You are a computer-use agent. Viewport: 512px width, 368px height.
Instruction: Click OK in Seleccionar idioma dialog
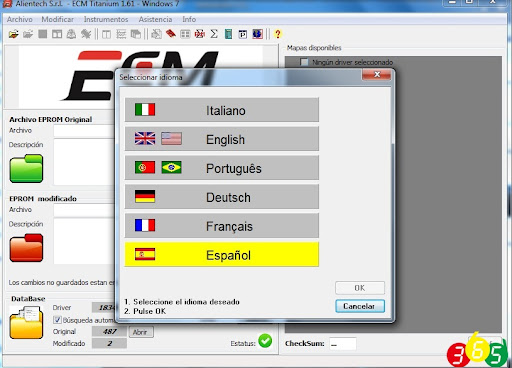[x=360, y=288]
